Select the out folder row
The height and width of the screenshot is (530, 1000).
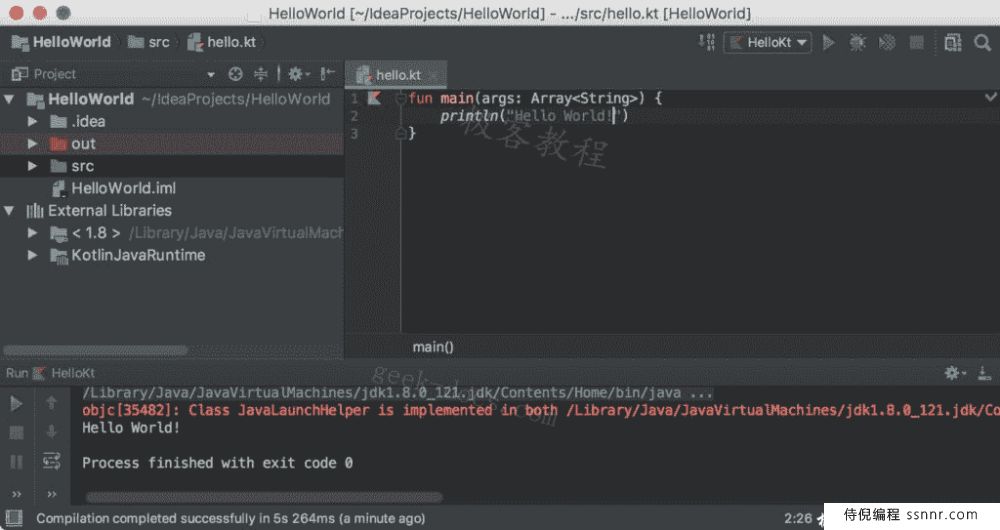tap(172, 144)
